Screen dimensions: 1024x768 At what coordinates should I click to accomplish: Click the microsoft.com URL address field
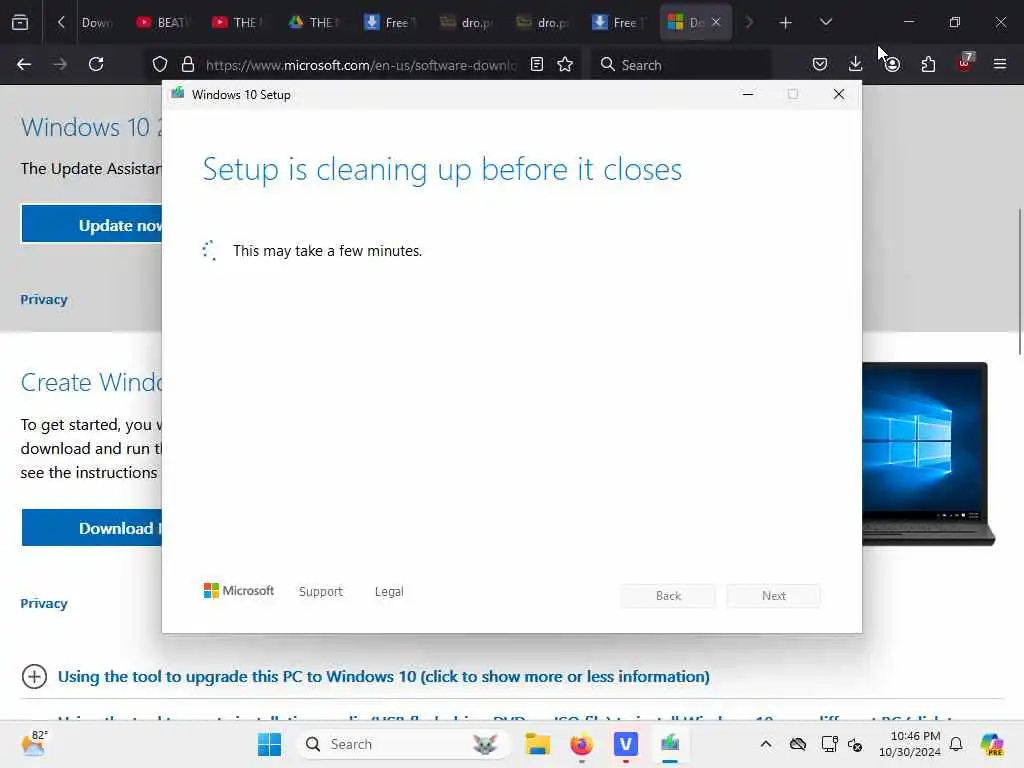[x=360, y=65]
